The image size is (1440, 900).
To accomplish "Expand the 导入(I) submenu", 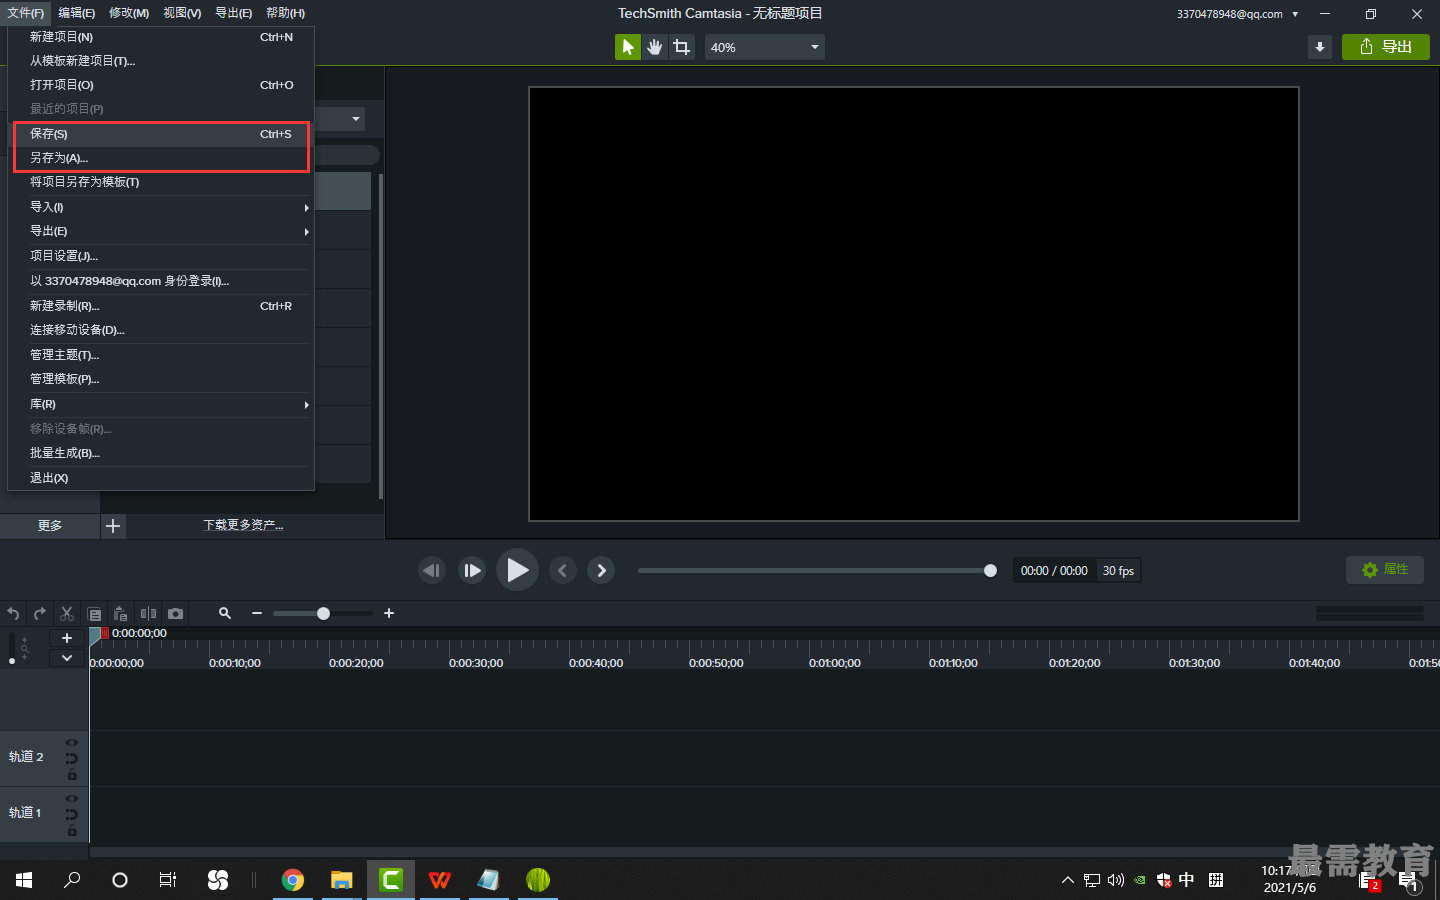I will click(x=161, y=207).
